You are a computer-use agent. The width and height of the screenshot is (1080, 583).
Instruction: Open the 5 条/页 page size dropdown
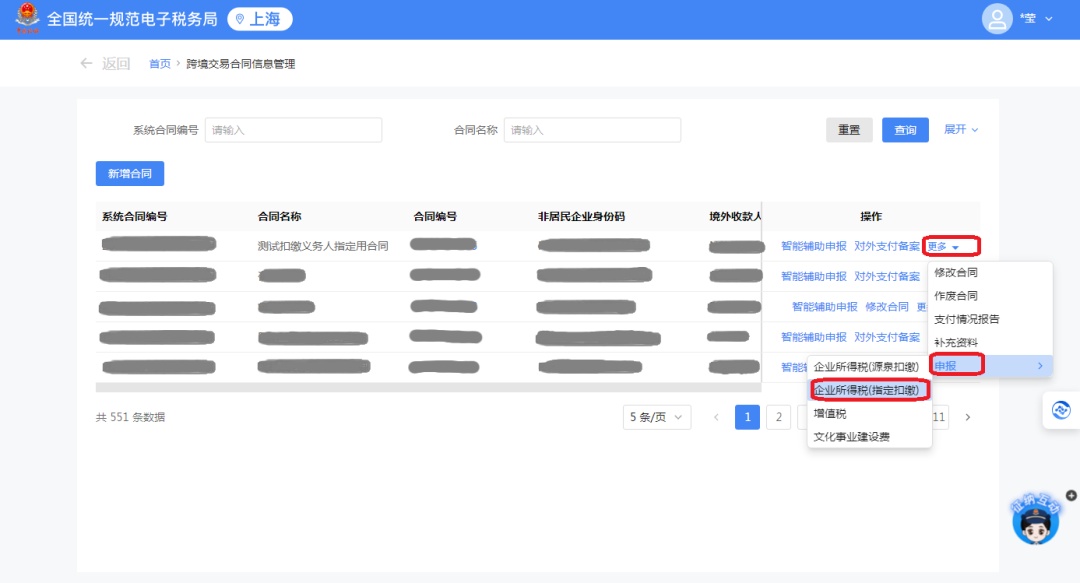pyautogui.click(x=656, y=417)
